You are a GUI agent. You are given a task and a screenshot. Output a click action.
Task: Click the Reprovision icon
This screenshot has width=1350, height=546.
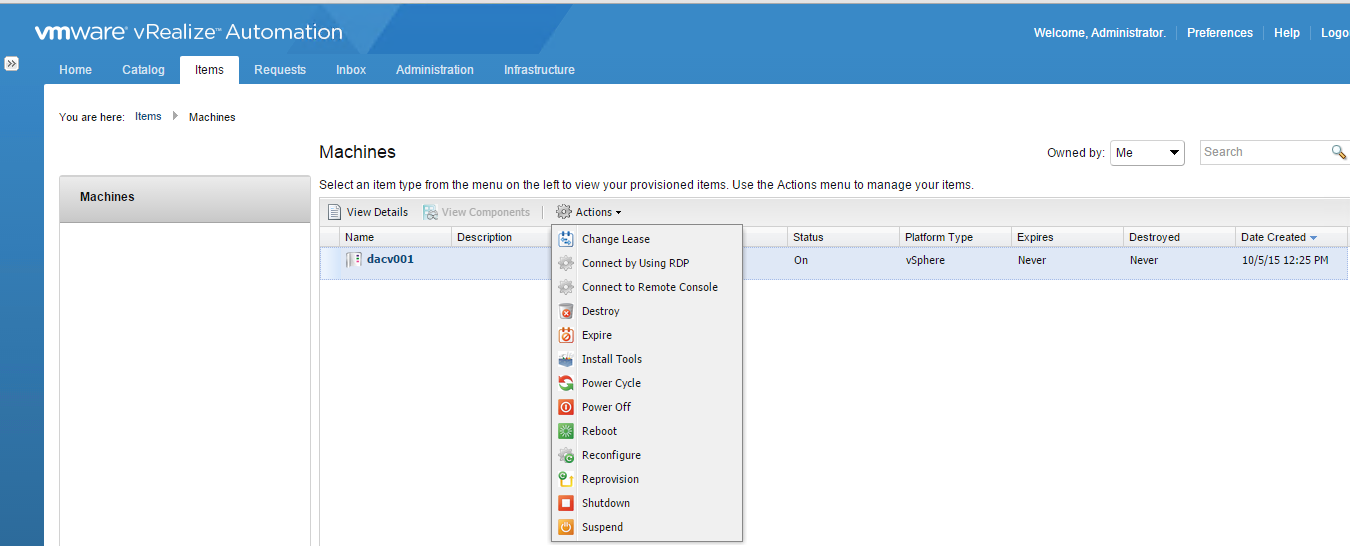(566, 479)
